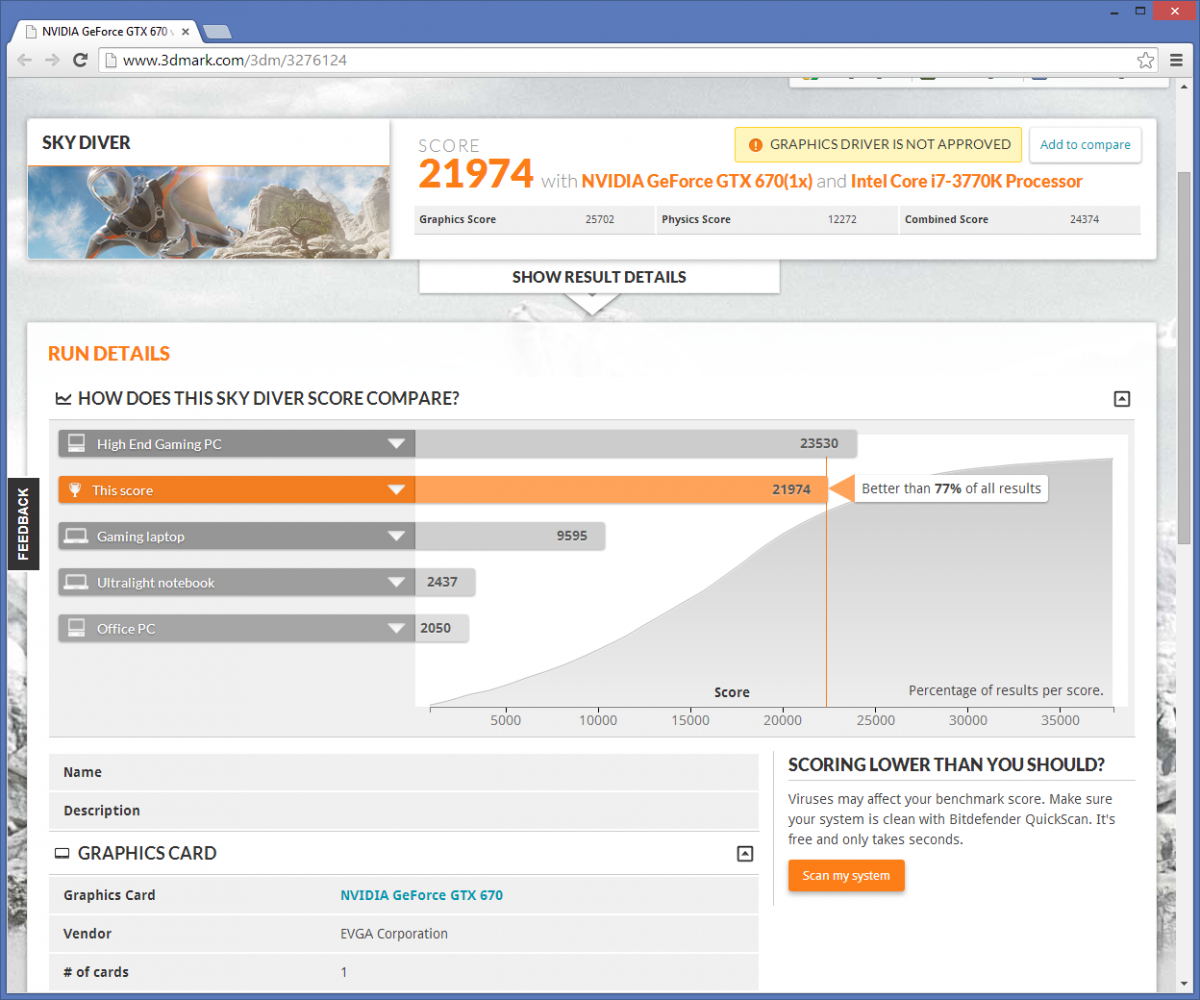This screenshot has height=1000, width=1200.
Task: Click the Scan my system button
Action: click(x=846, y=876)
